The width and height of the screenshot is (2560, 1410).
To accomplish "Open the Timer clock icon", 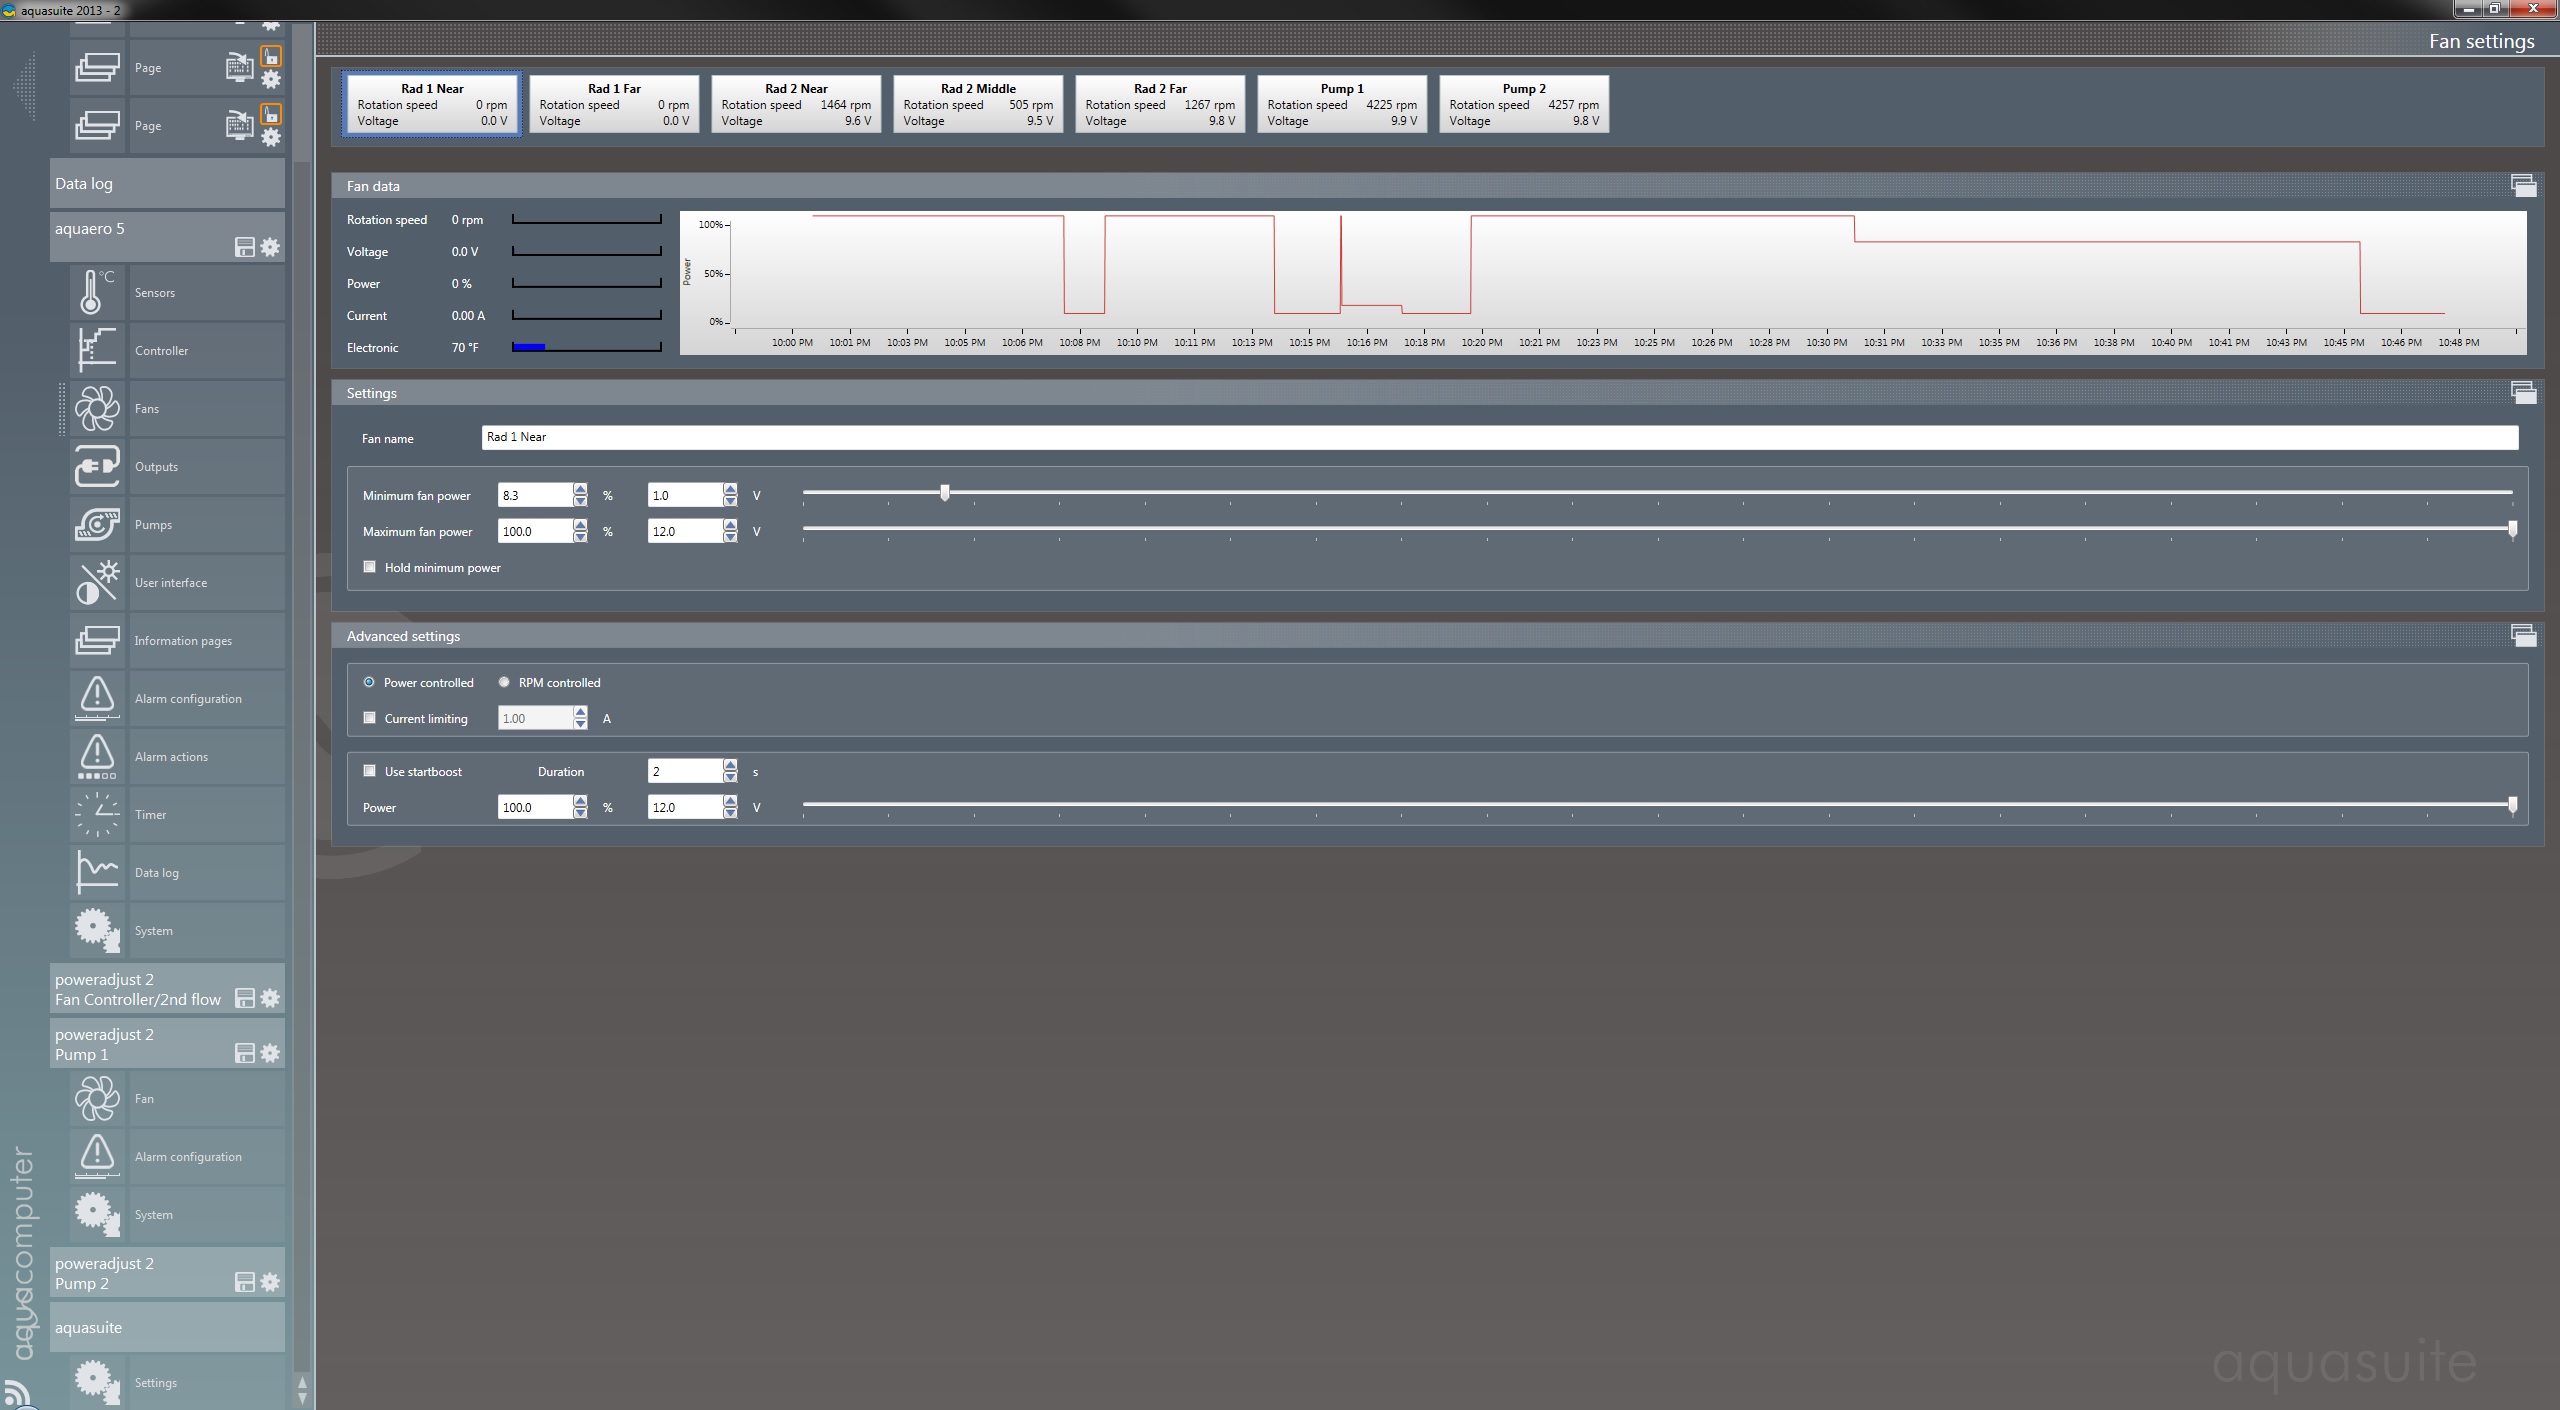I will pyautogui.click(x=97, y=814).
